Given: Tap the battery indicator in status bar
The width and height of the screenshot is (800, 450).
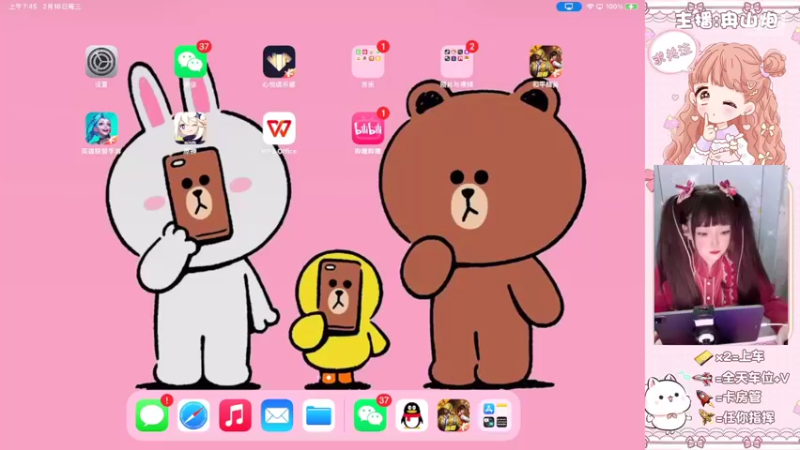Looking at the screenshot, I should click(632, 7).
